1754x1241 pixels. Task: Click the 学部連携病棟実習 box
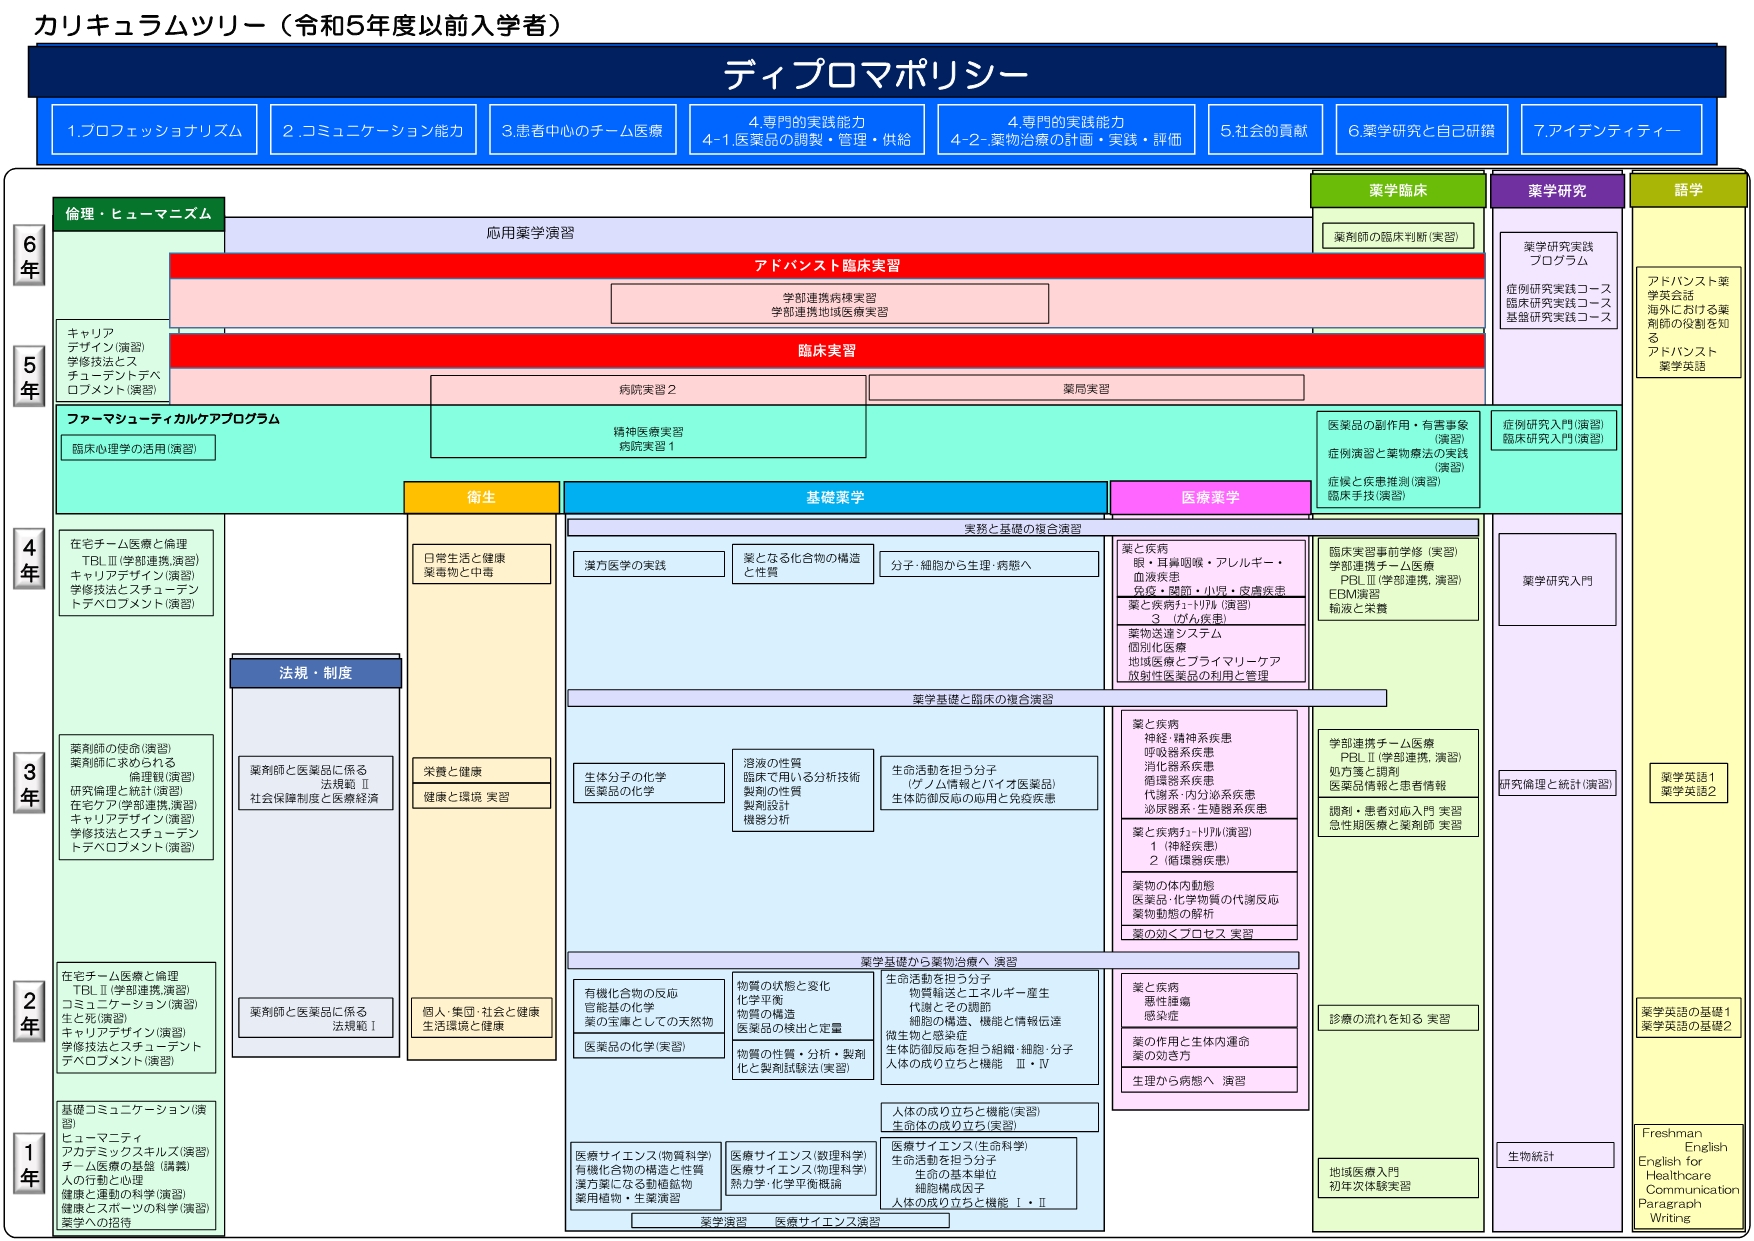829,304
